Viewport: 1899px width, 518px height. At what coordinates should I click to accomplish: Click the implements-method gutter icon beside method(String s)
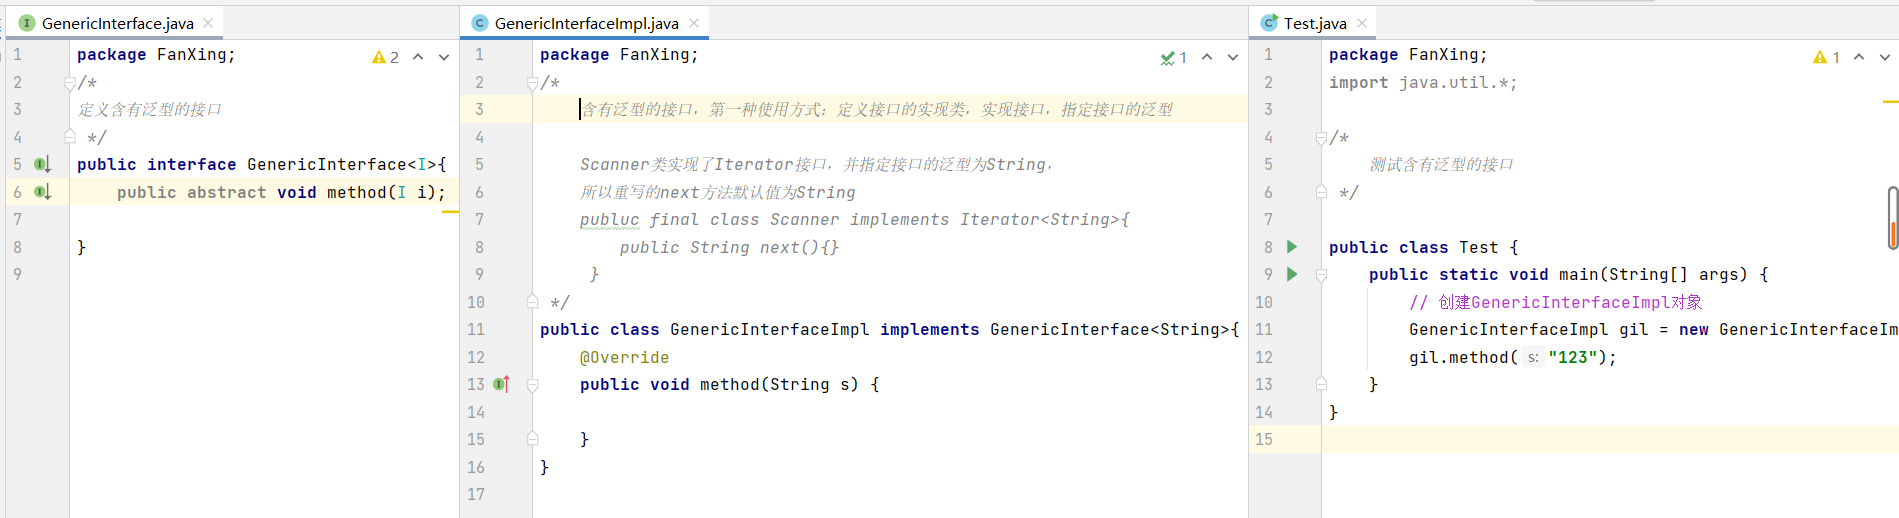pyautogui.click(x=502, y=384)
